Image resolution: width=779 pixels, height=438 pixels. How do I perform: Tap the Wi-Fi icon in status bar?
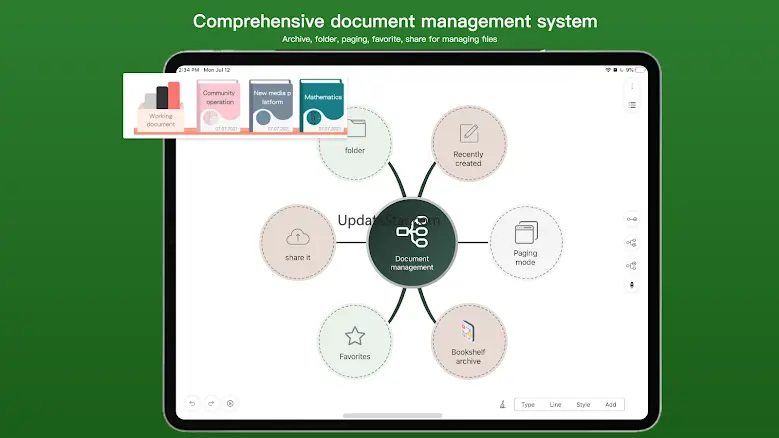coord(608,70)
